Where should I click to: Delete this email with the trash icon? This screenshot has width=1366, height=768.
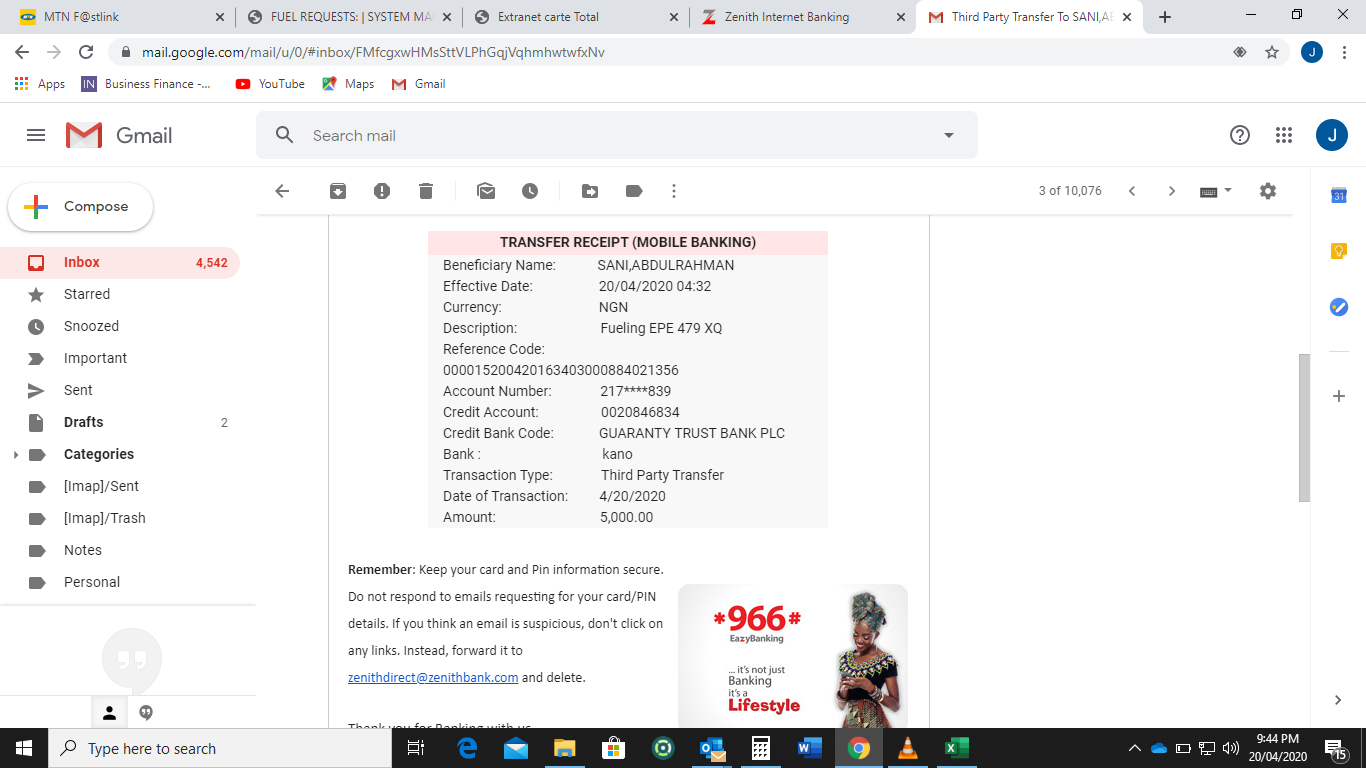pyautogui.click(x=426, y=191)
